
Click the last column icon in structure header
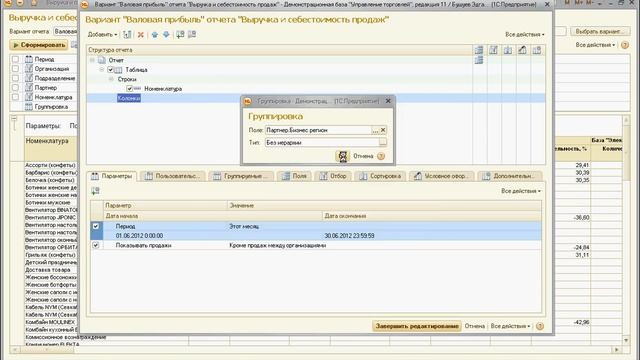pos(537,50)
